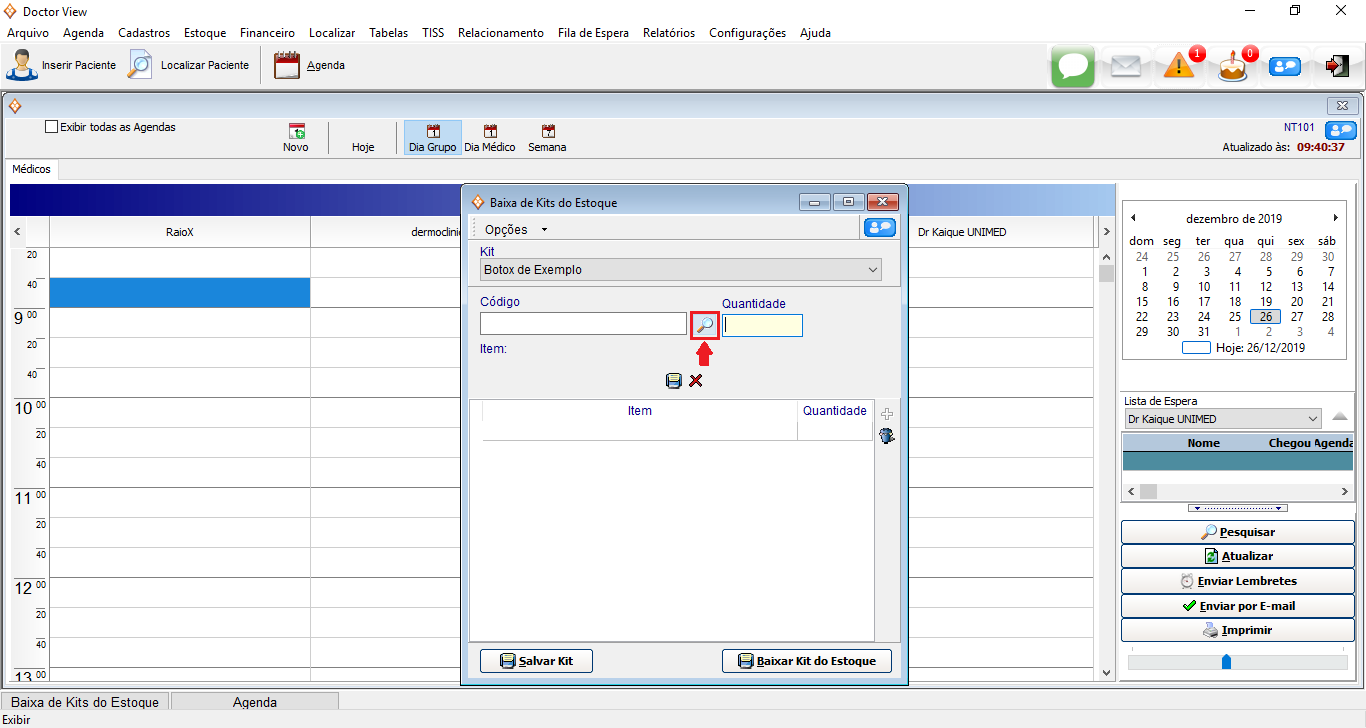Click the exit door icon in toolbar
This screenshot has height=728, width=1366.
pos(1337,66)
